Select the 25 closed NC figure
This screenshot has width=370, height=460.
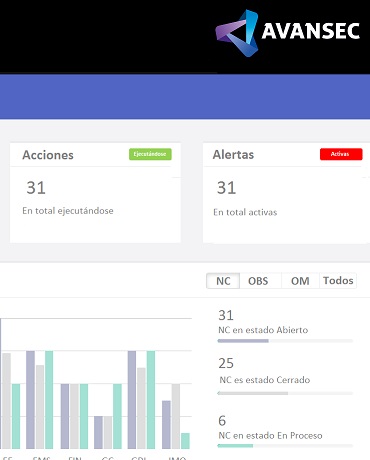point(226,363)
